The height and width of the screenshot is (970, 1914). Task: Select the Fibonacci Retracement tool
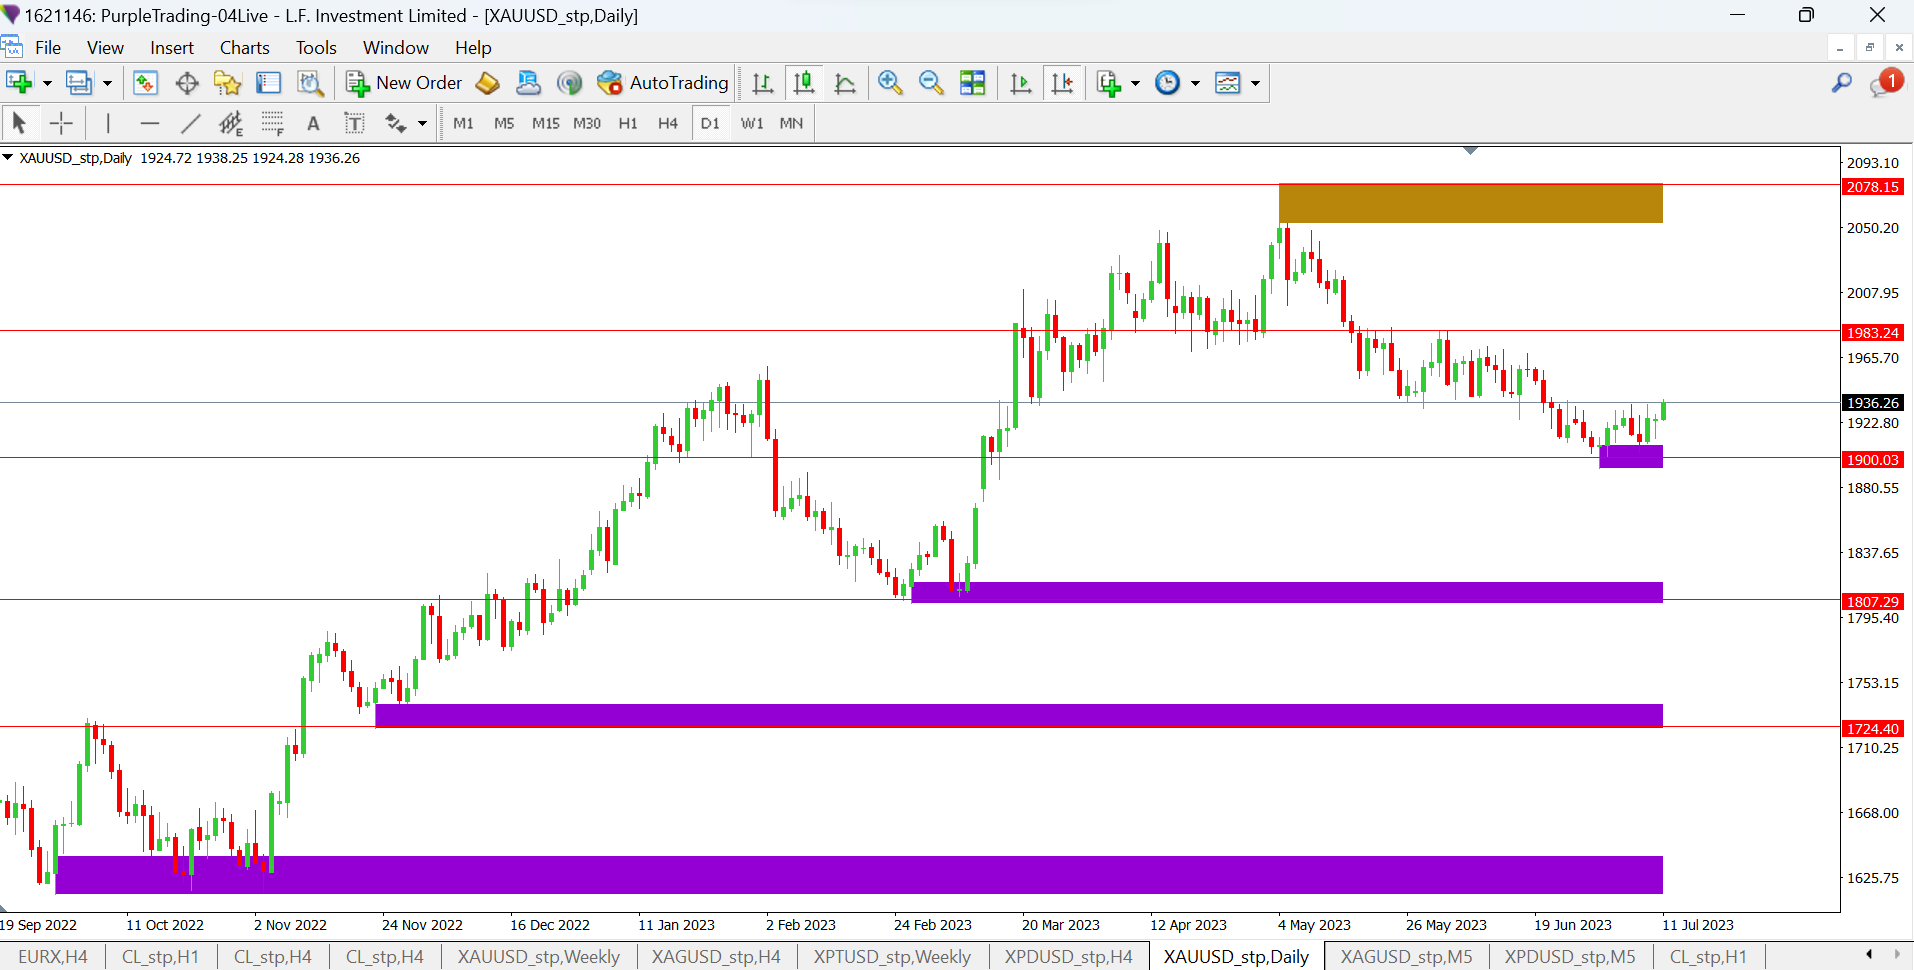(x=272, y=123)
